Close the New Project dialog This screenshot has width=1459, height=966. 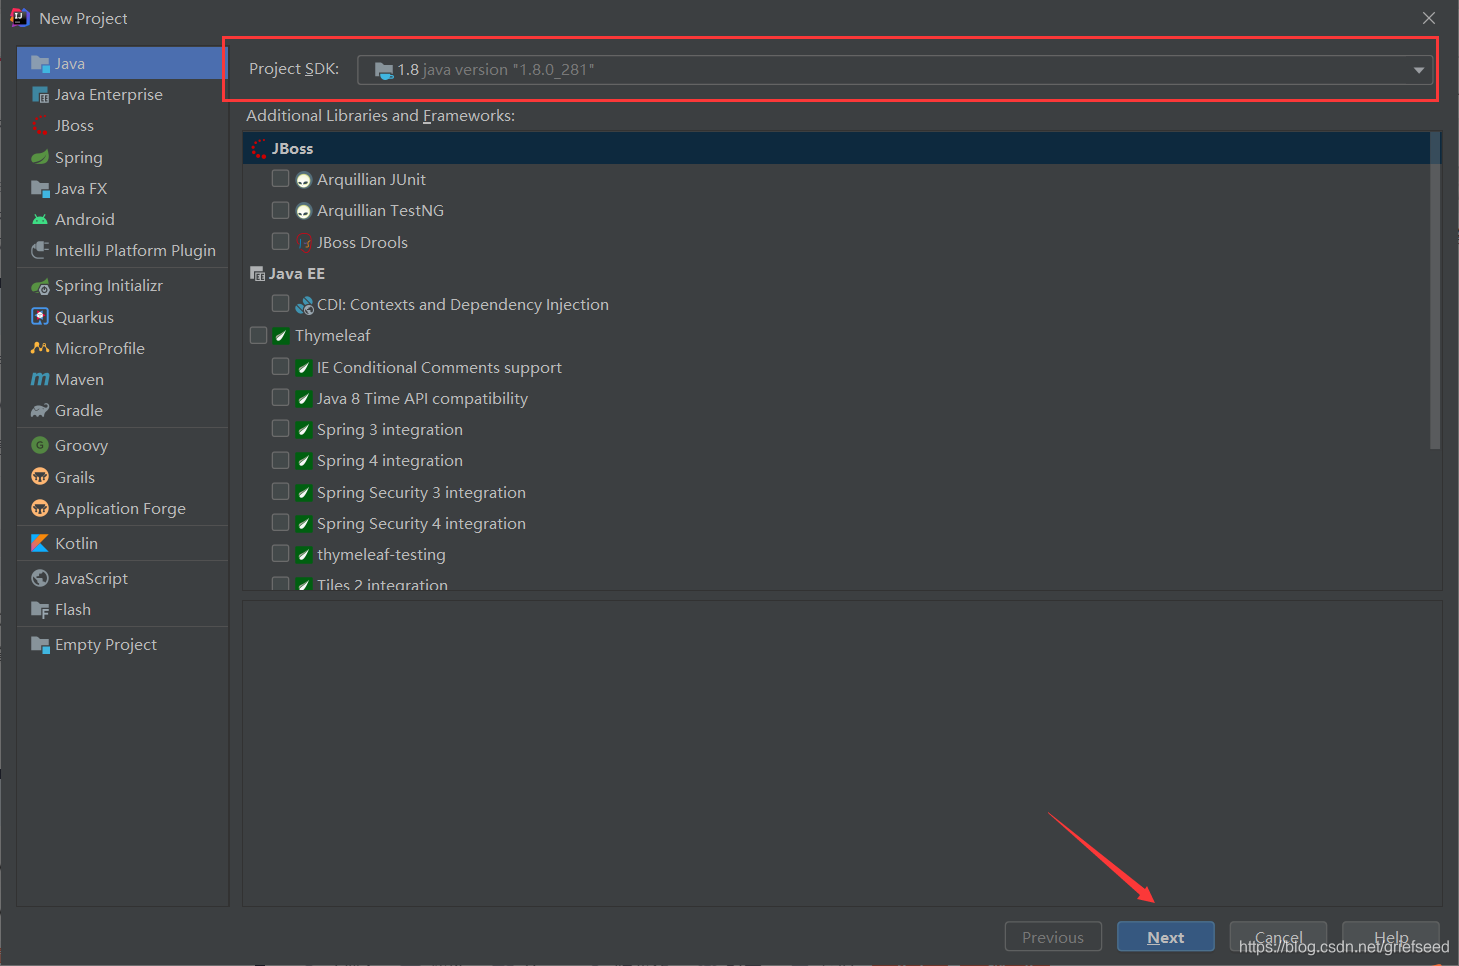pyautogui.click(x=1429, y=18)
